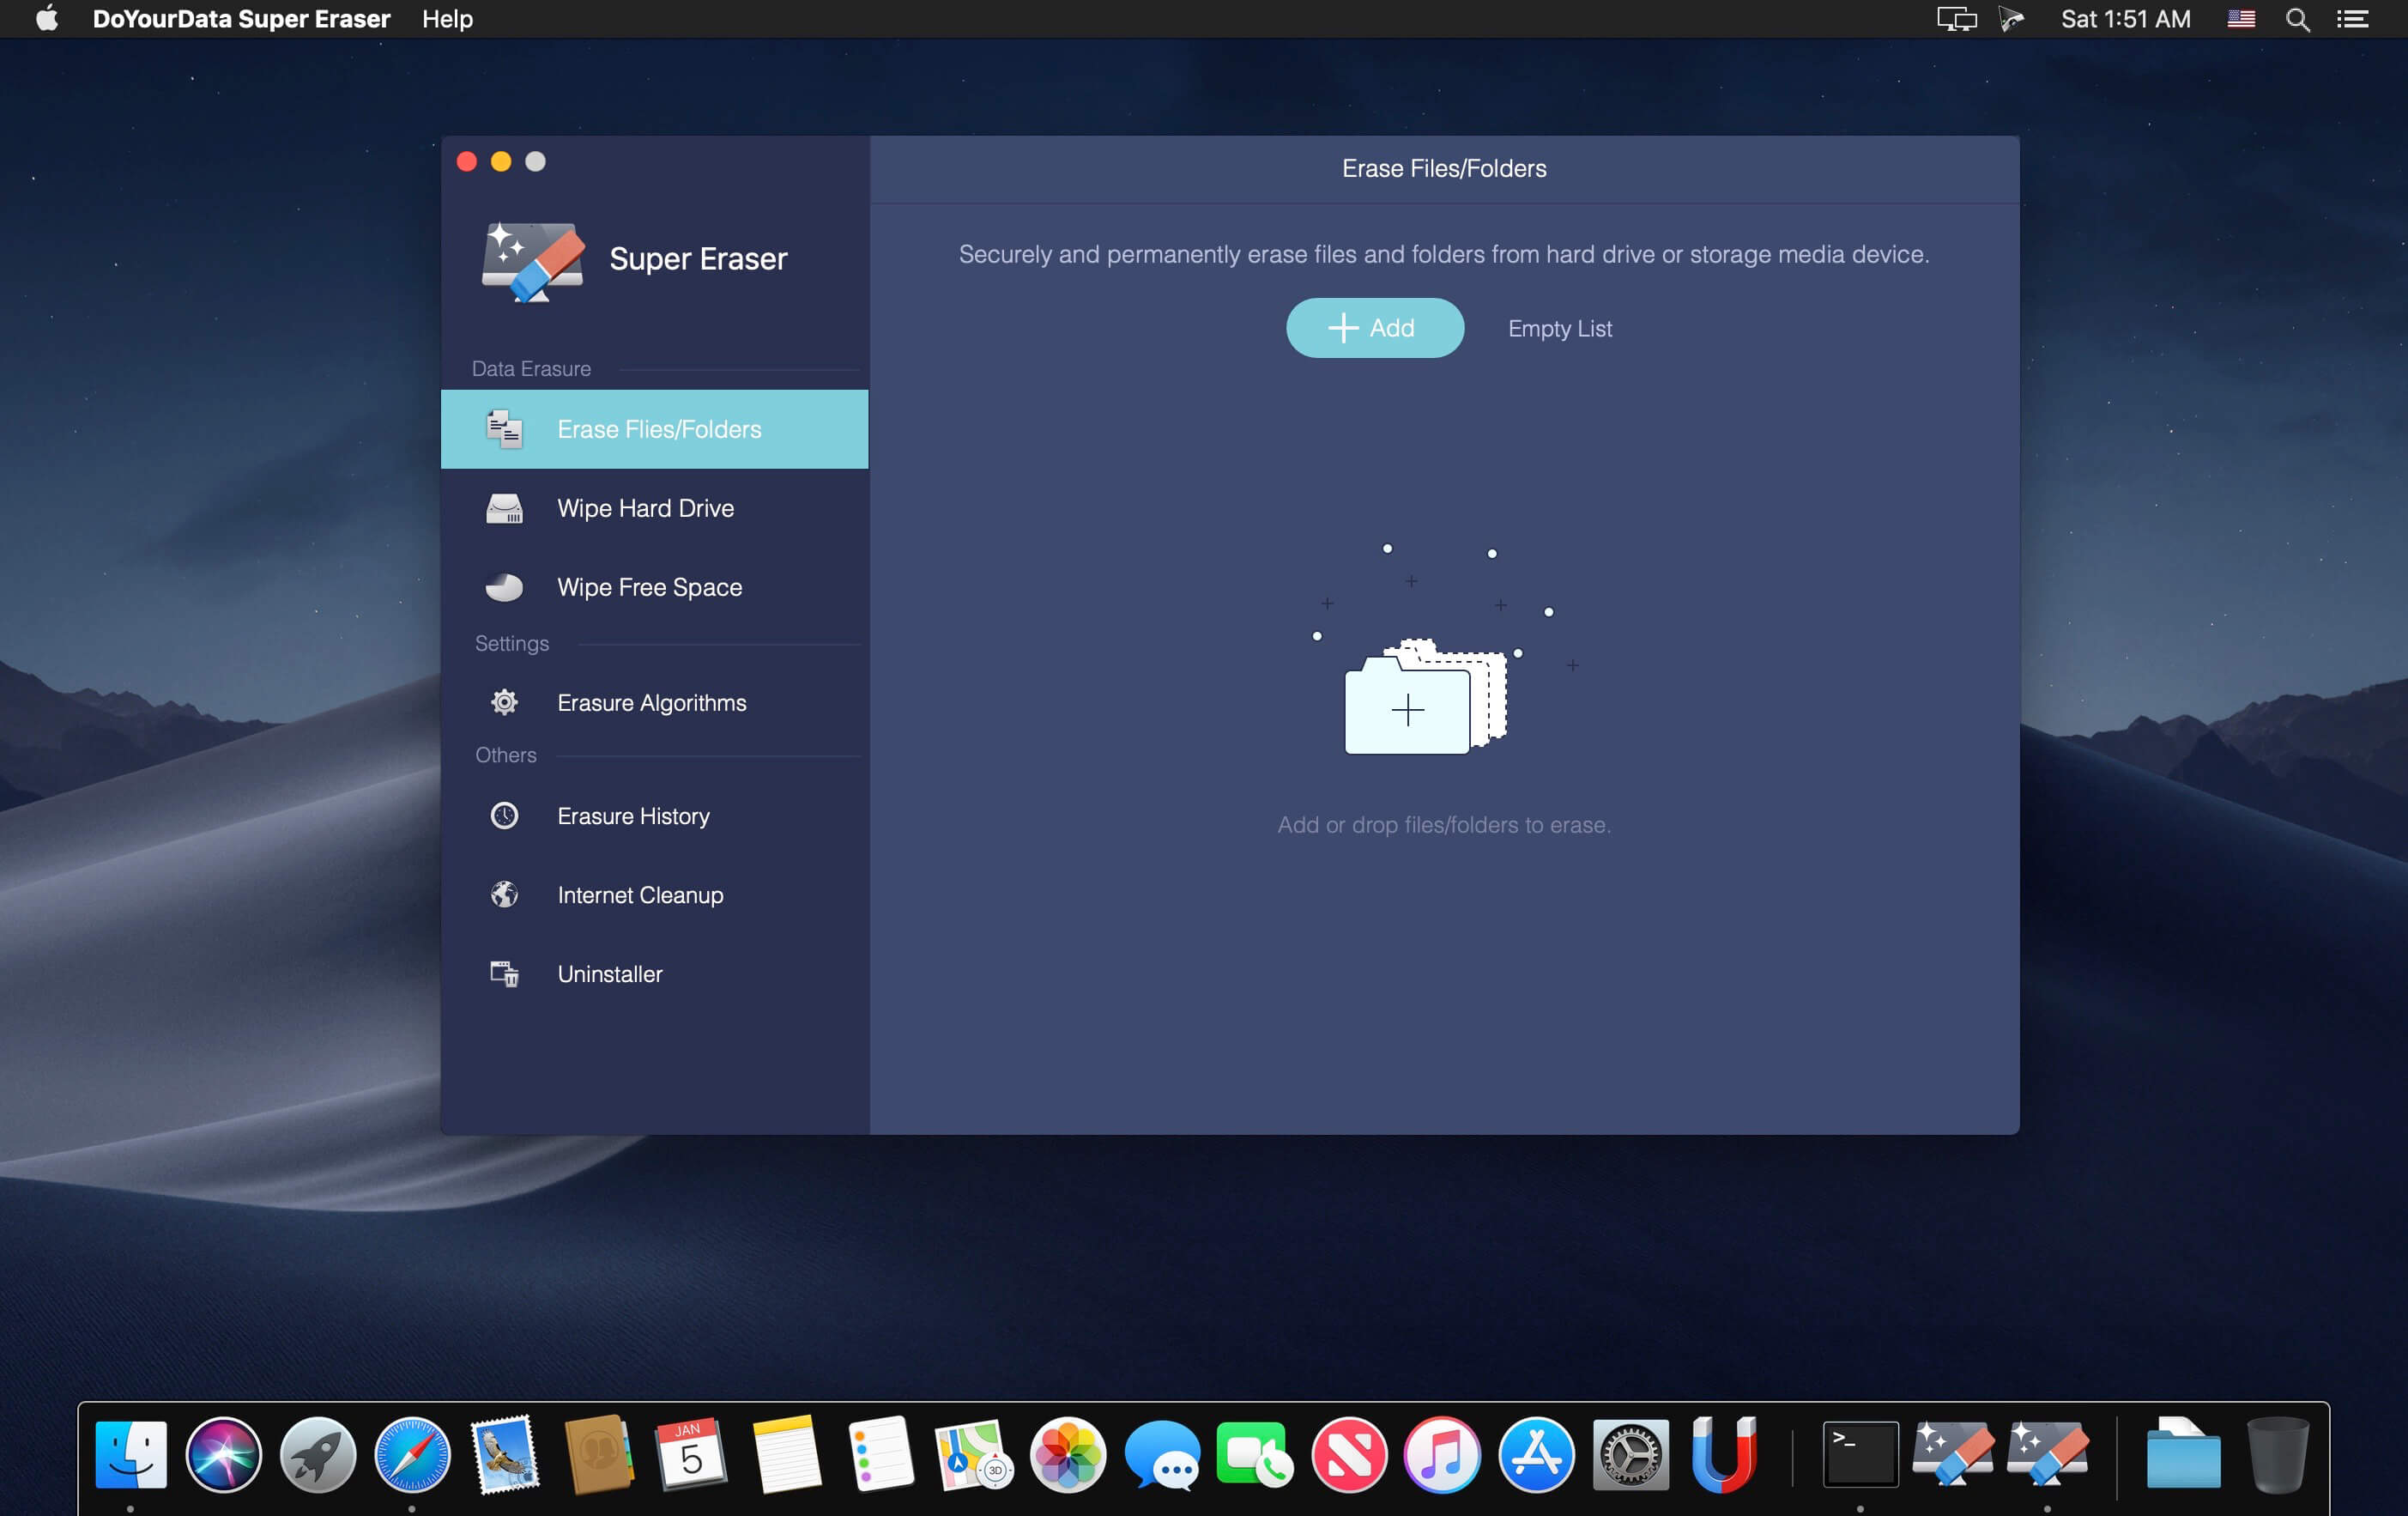
Task: Open Maps from the Dock
Action: click(974, 1454)
